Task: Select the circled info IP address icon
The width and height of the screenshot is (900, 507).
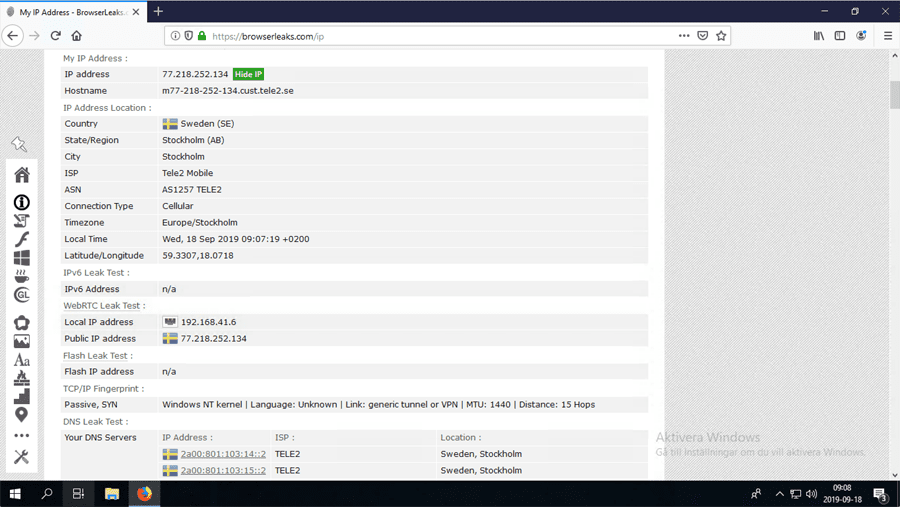Action: pyautogui.click(x=22, y=202)
